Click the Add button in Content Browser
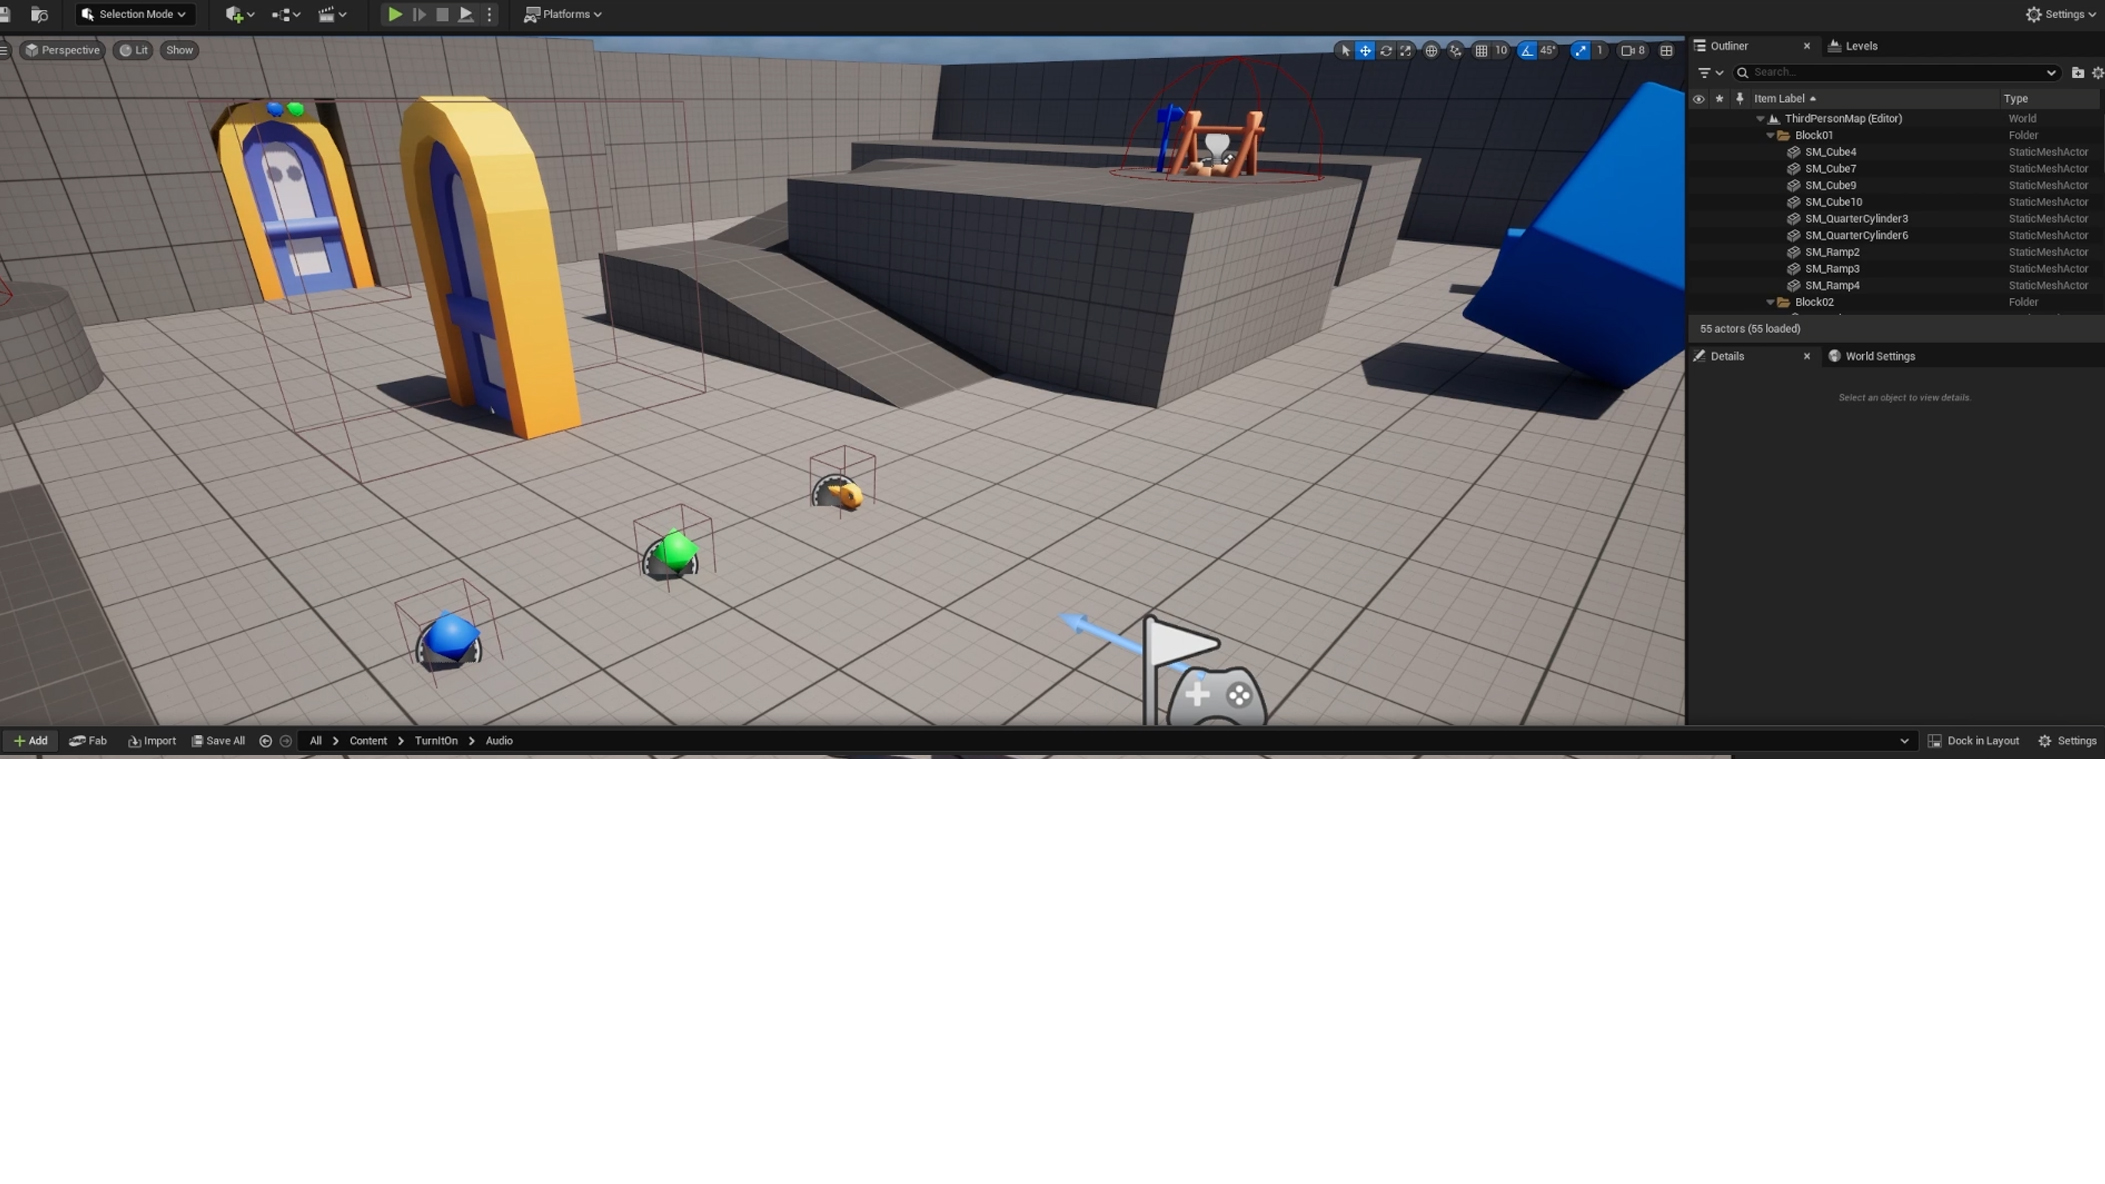The height and width of the screenshot is (1184, 2105). click(x=30, y=741)
